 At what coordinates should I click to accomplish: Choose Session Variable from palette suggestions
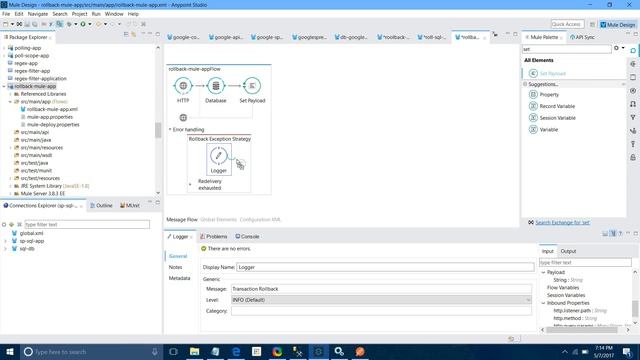click(552, 118)
